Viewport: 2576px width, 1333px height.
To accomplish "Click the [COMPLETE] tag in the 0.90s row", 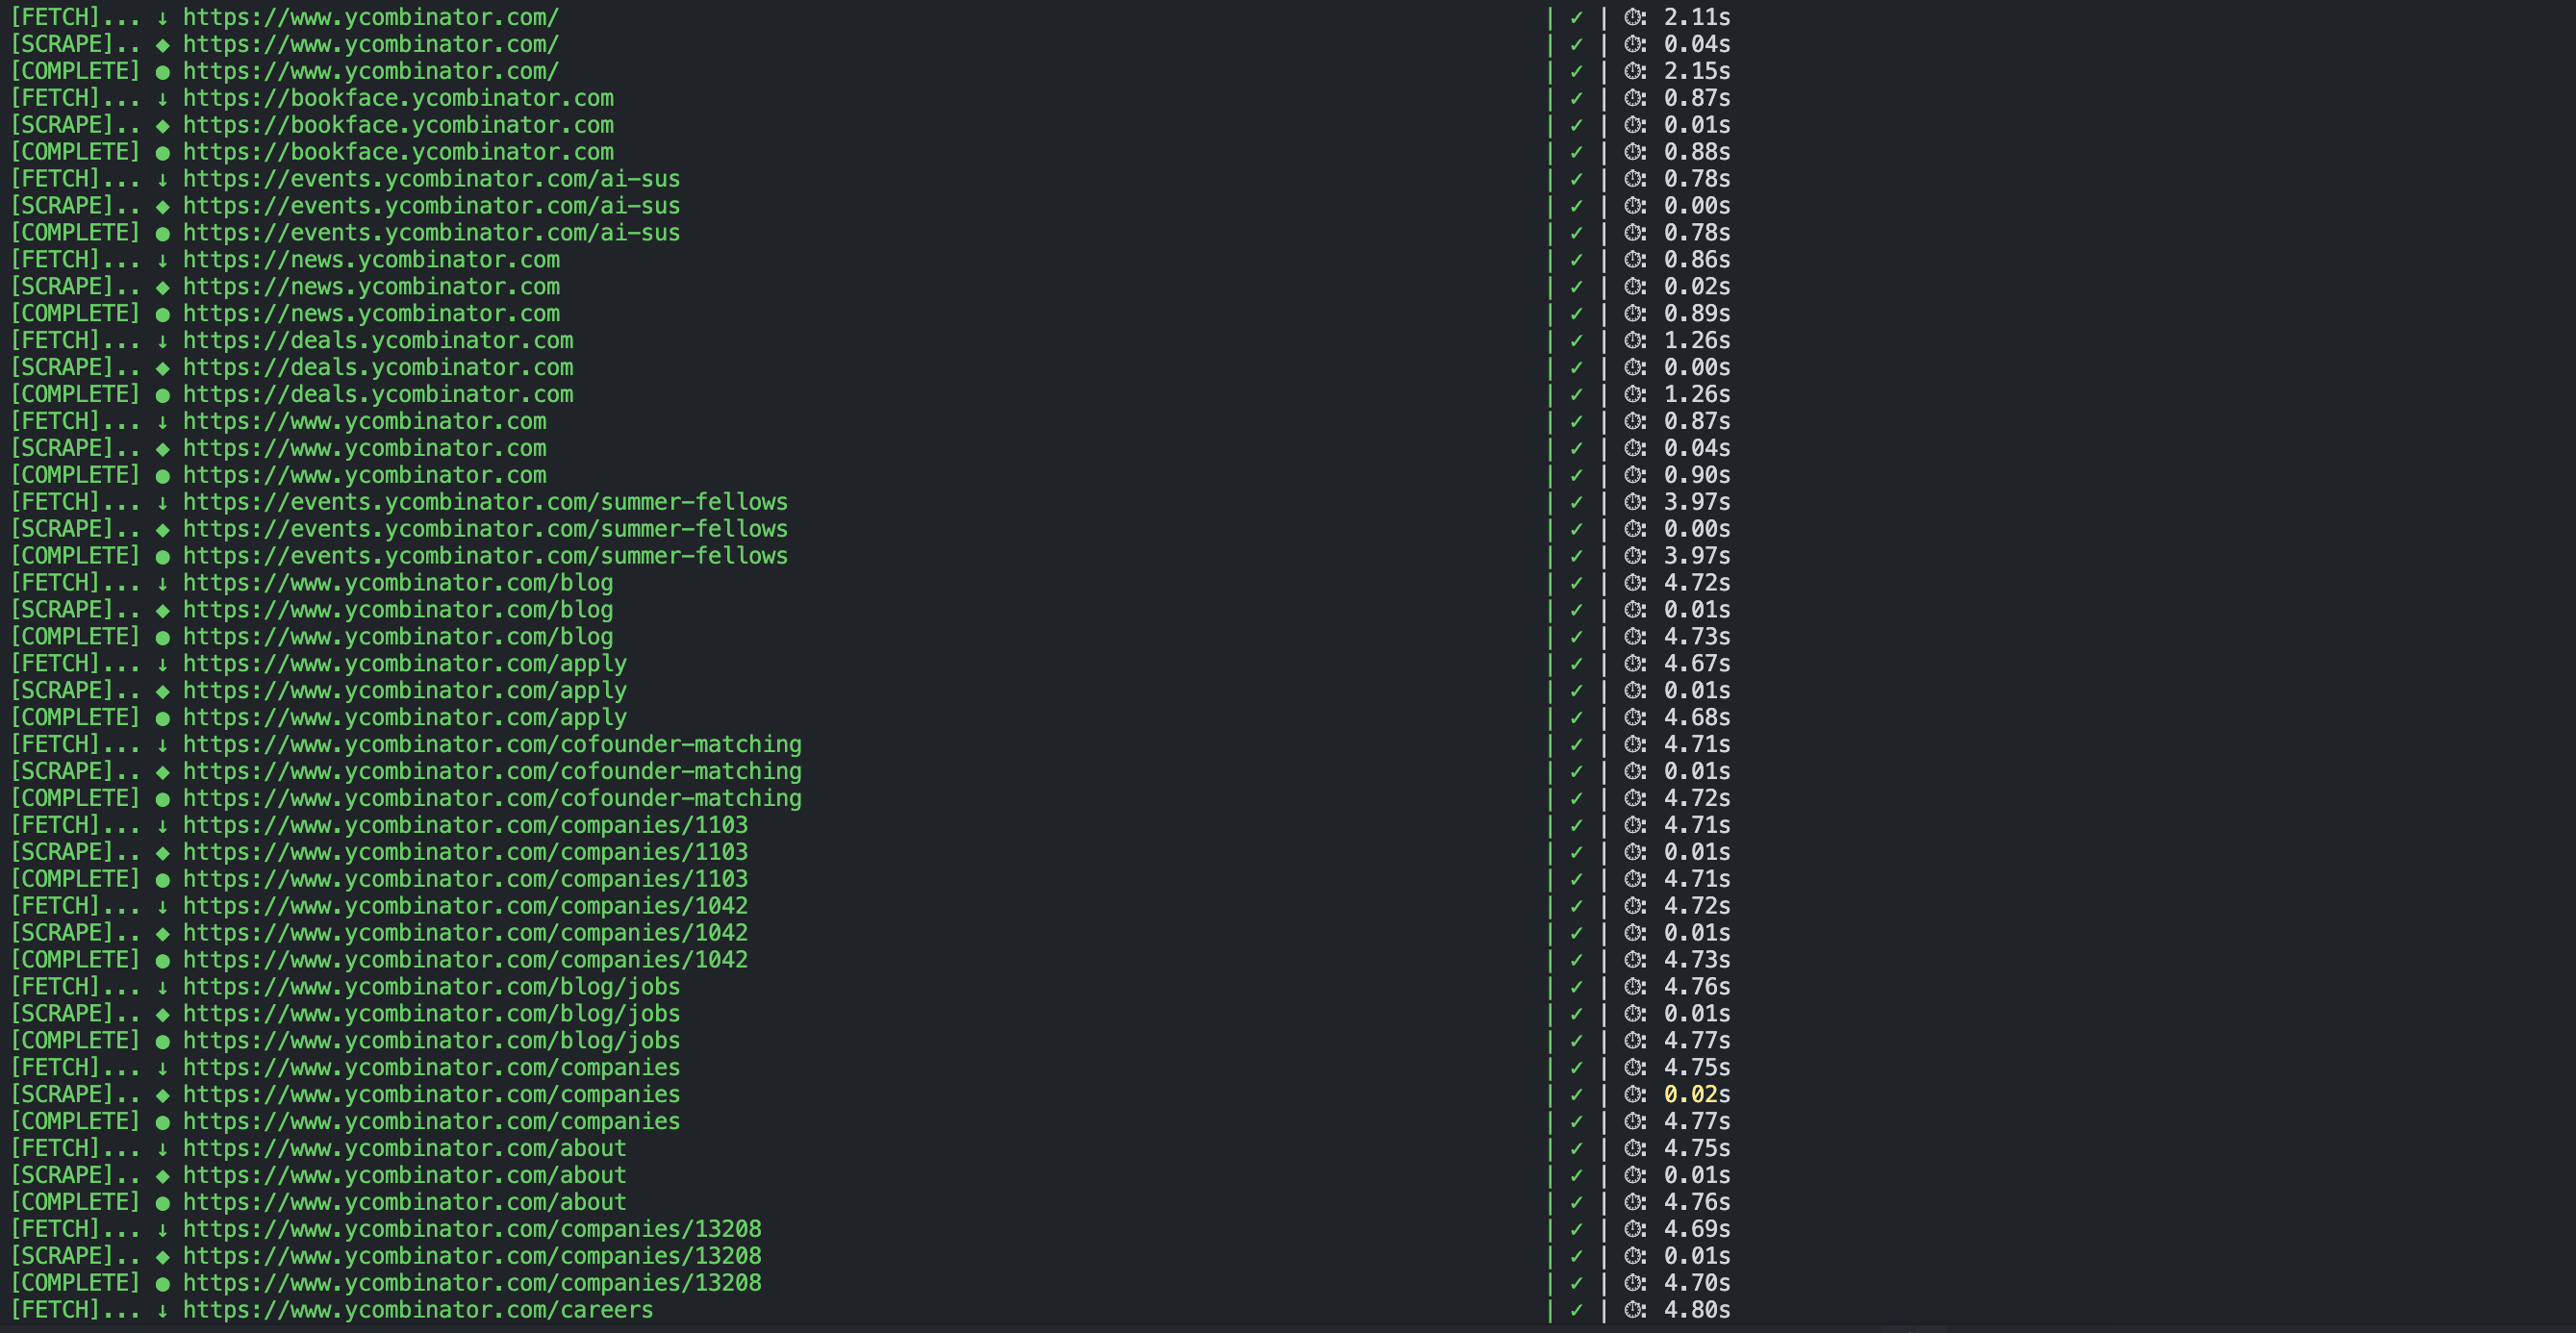I will (x=75, y=476).
